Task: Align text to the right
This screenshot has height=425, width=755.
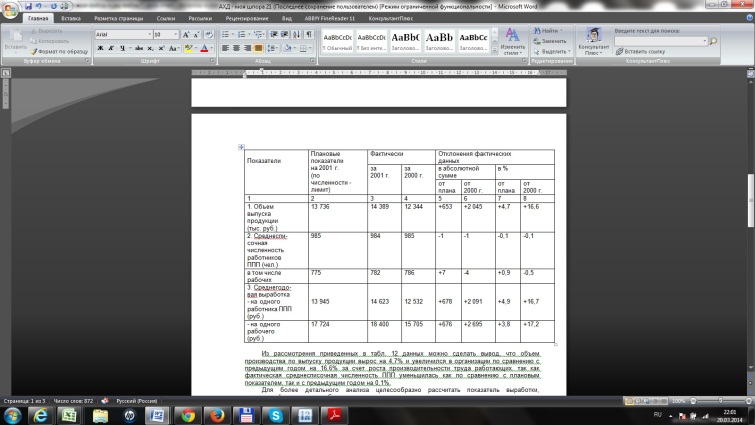Action: click(247, 48)
